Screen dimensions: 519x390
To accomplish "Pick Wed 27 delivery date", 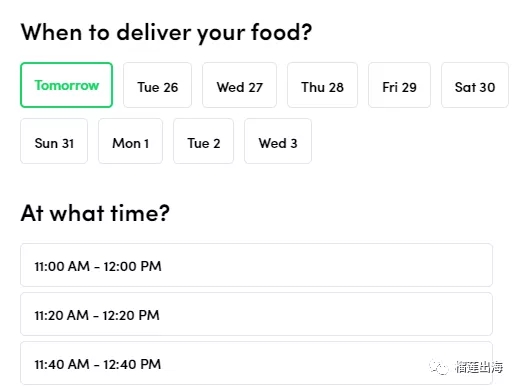I will [239, 85].
